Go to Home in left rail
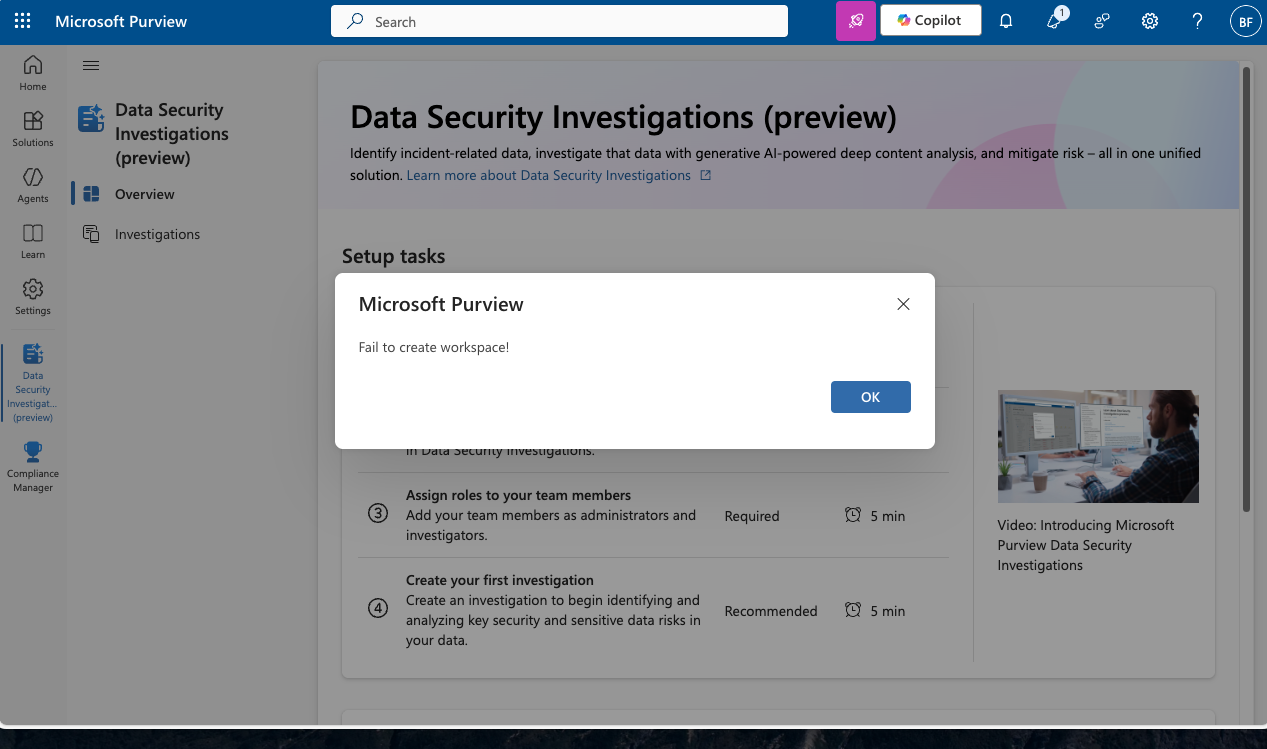The image size is (1267, 749). coord(33,73)
